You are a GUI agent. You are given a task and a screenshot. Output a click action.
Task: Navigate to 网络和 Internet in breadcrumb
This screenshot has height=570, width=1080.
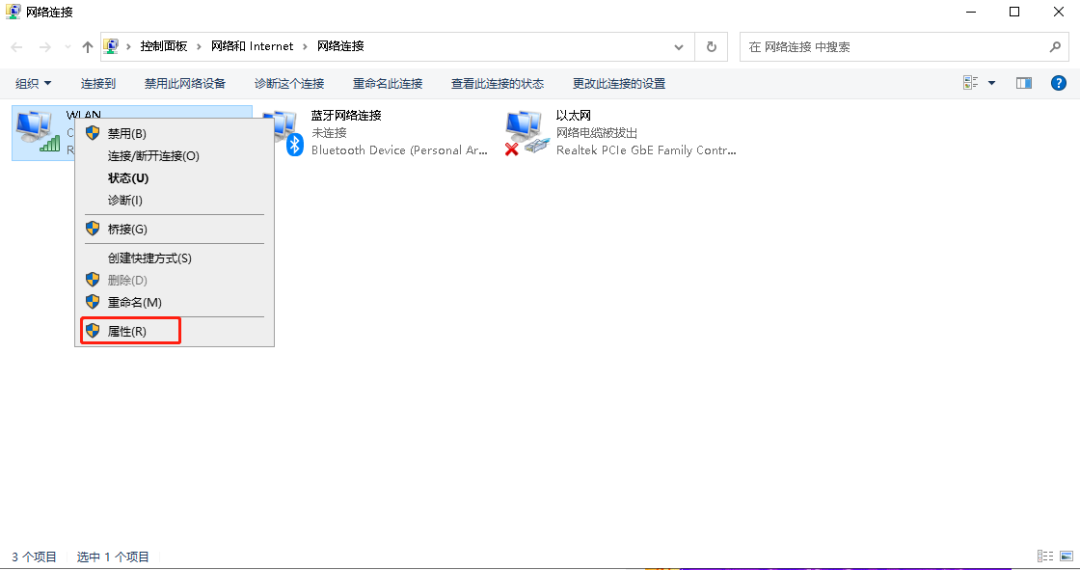pyautogui.click(x=252, y=46)
